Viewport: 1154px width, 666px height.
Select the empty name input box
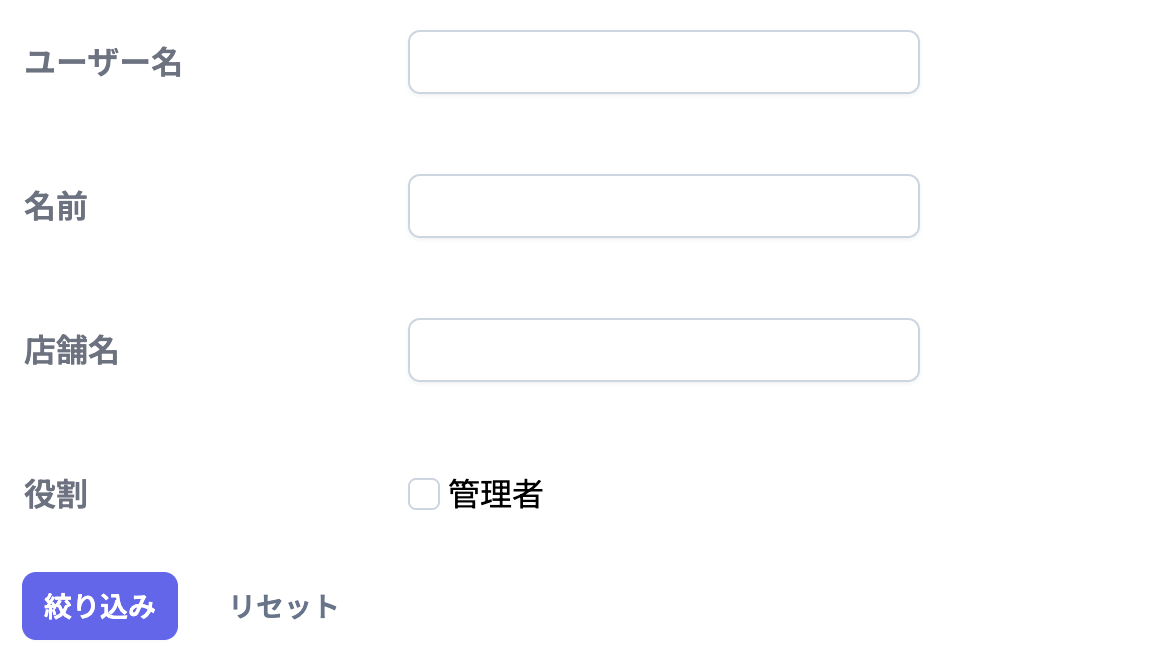663,206
